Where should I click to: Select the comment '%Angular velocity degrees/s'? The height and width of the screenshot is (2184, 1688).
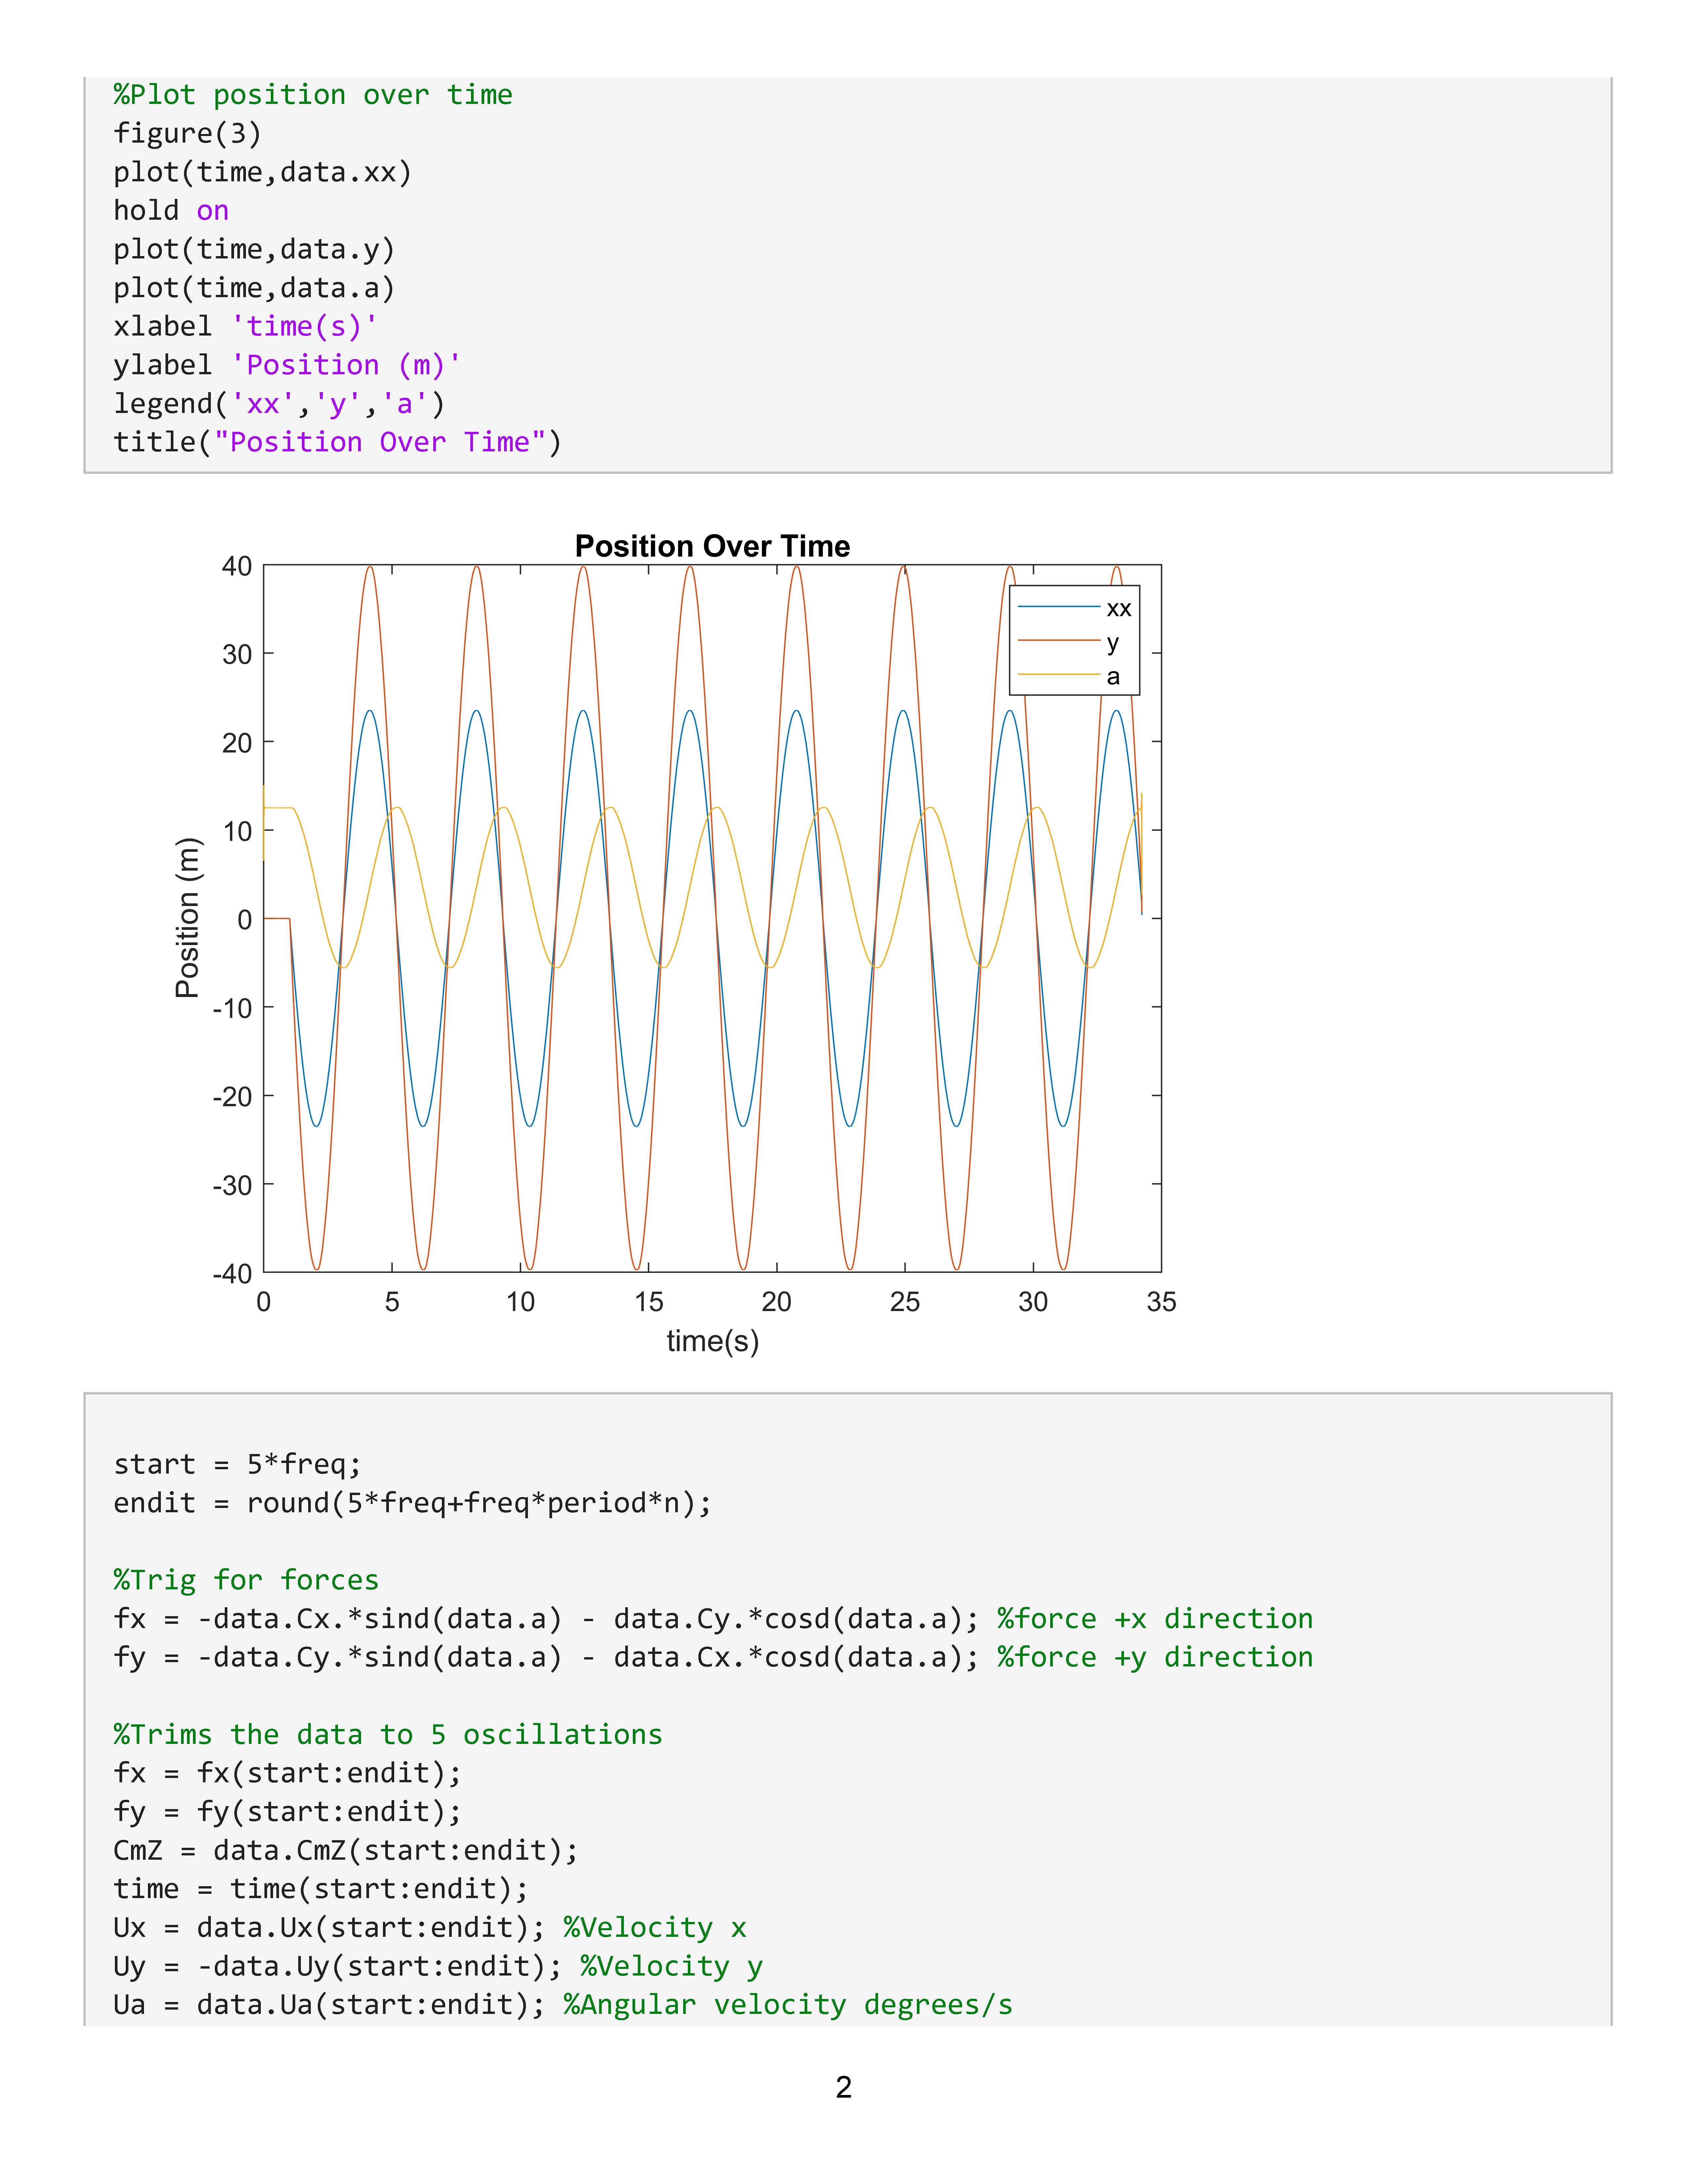pos(788,2005)
